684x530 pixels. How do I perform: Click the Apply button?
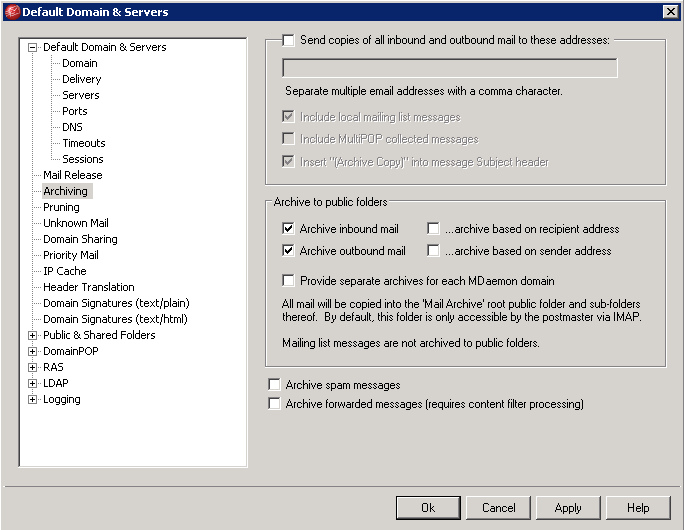(x=568, y=508)
